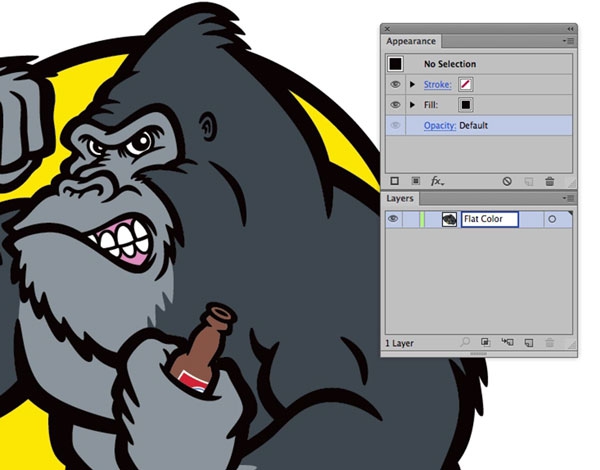Viewport: 600px width, 470px height.
Task: Click Create New Layer icon
Action: pos(528,343)
